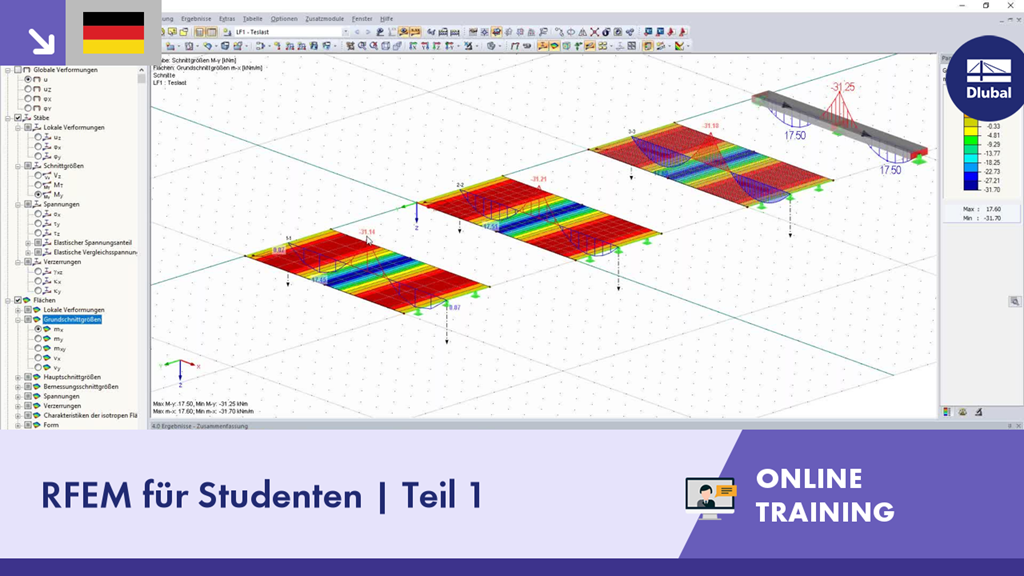Collapse the Globale Verformungen tree node
The height and width of the screenshot is (576, 1024).
(8, 70)
